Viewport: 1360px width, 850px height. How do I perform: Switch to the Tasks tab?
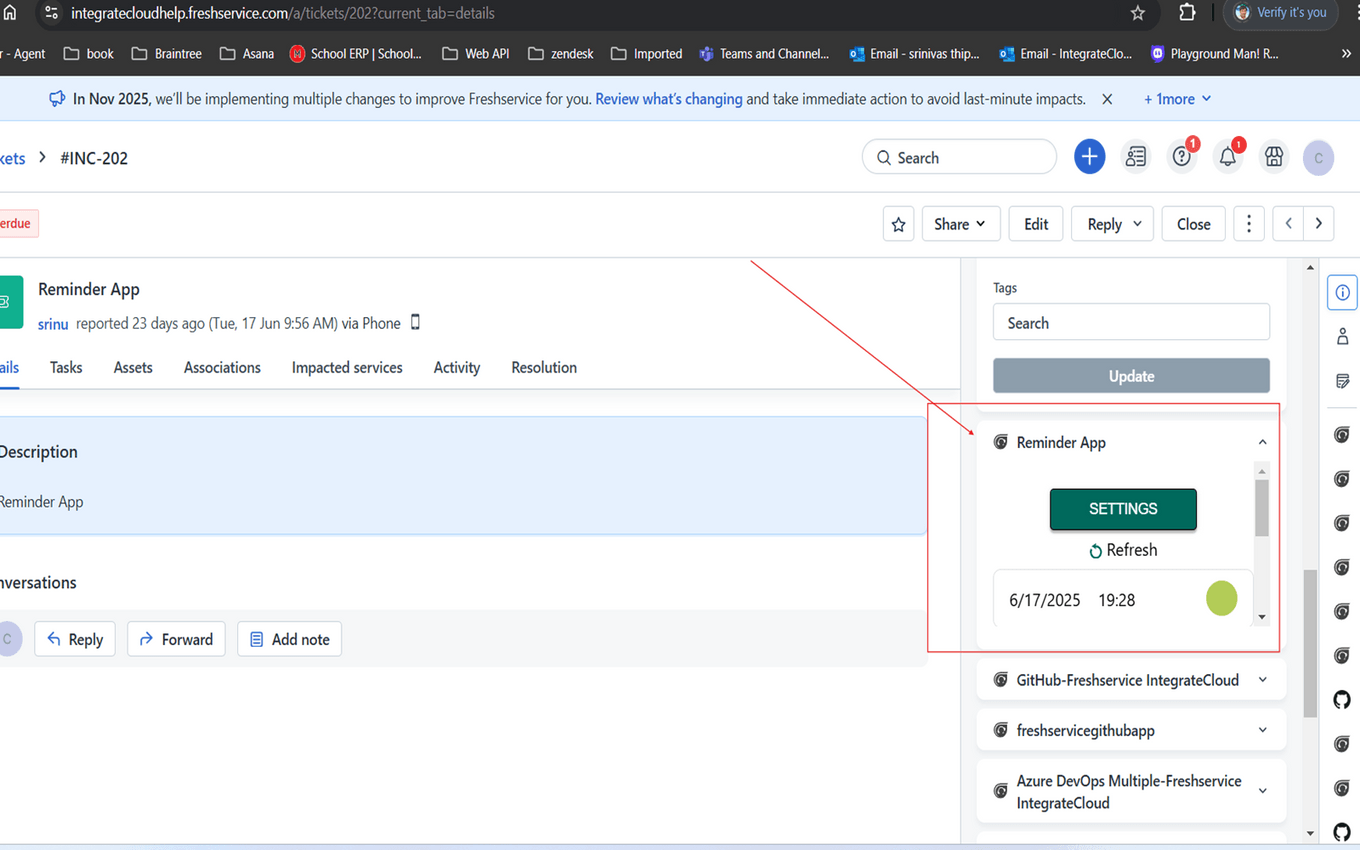(66, 367)
